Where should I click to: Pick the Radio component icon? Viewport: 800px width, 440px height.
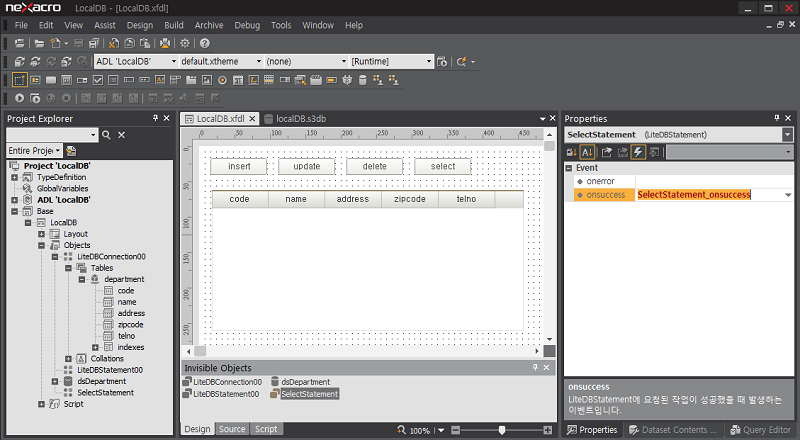pyautogui.click(x=222, y=80)
